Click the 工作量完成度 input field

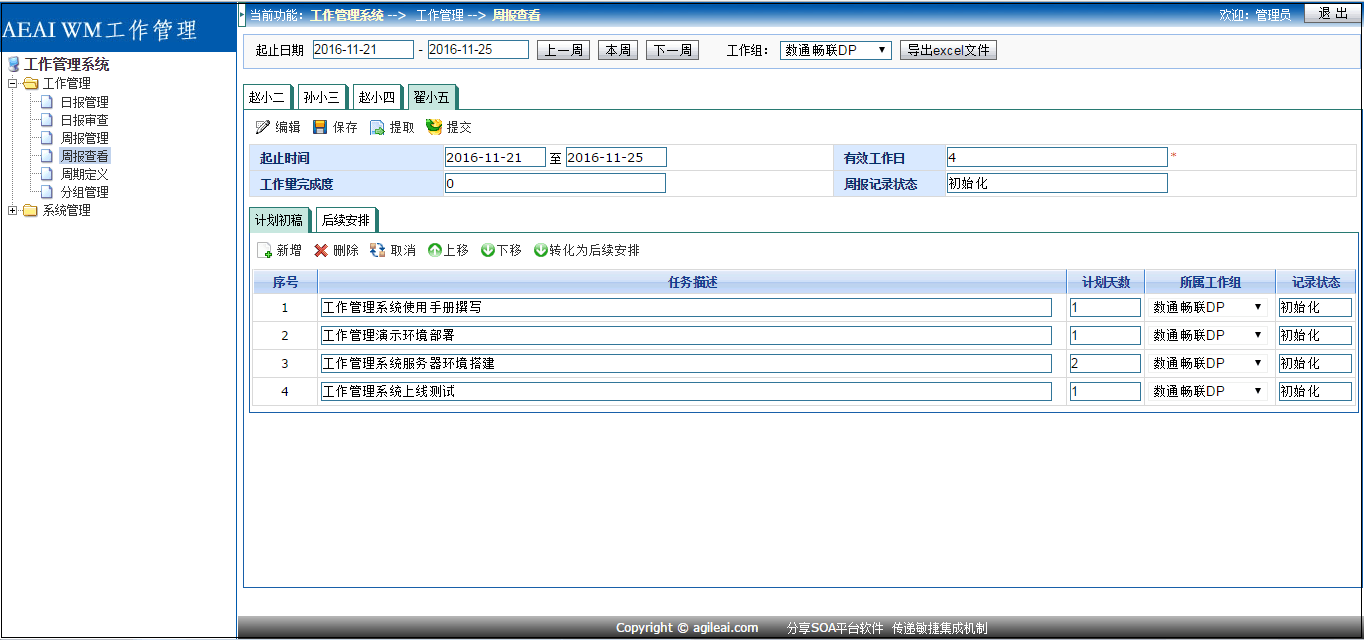click(555, 183)
